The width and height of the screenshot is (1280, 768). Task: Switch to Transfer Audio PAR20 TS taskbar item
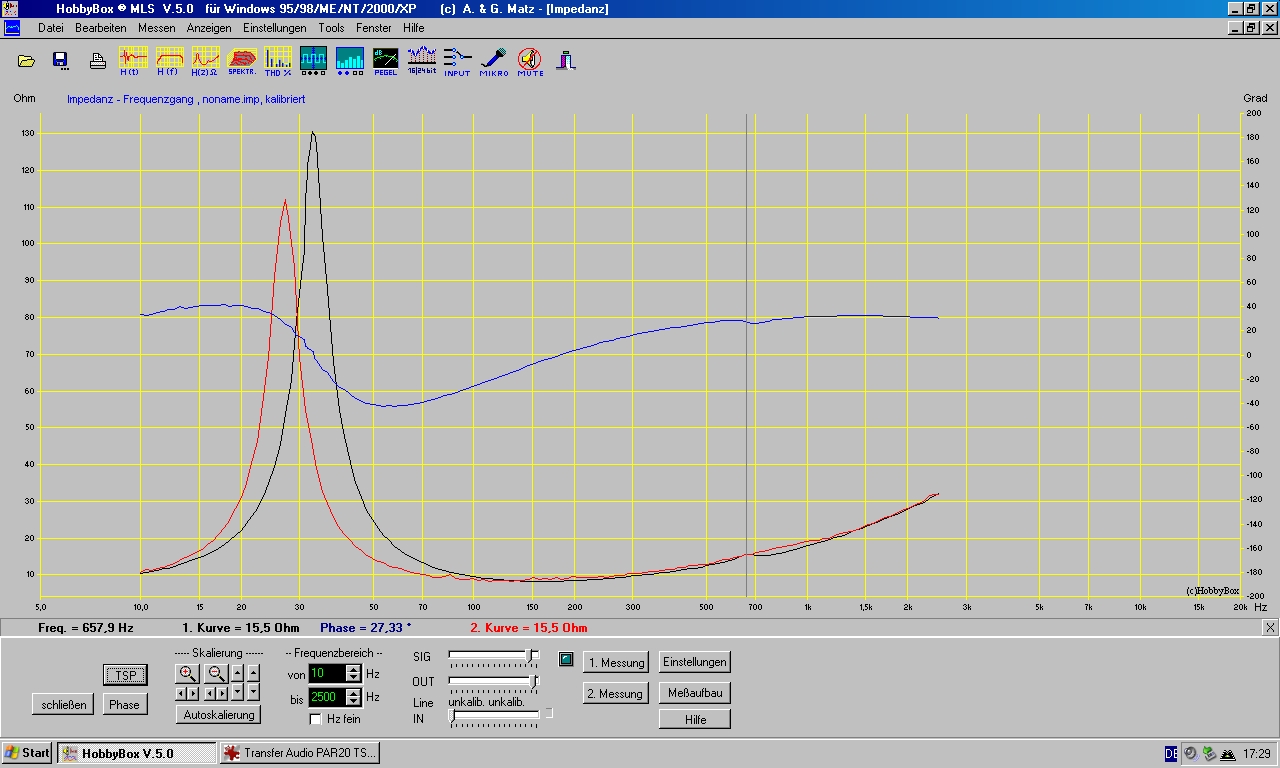[x=300, y=753]
